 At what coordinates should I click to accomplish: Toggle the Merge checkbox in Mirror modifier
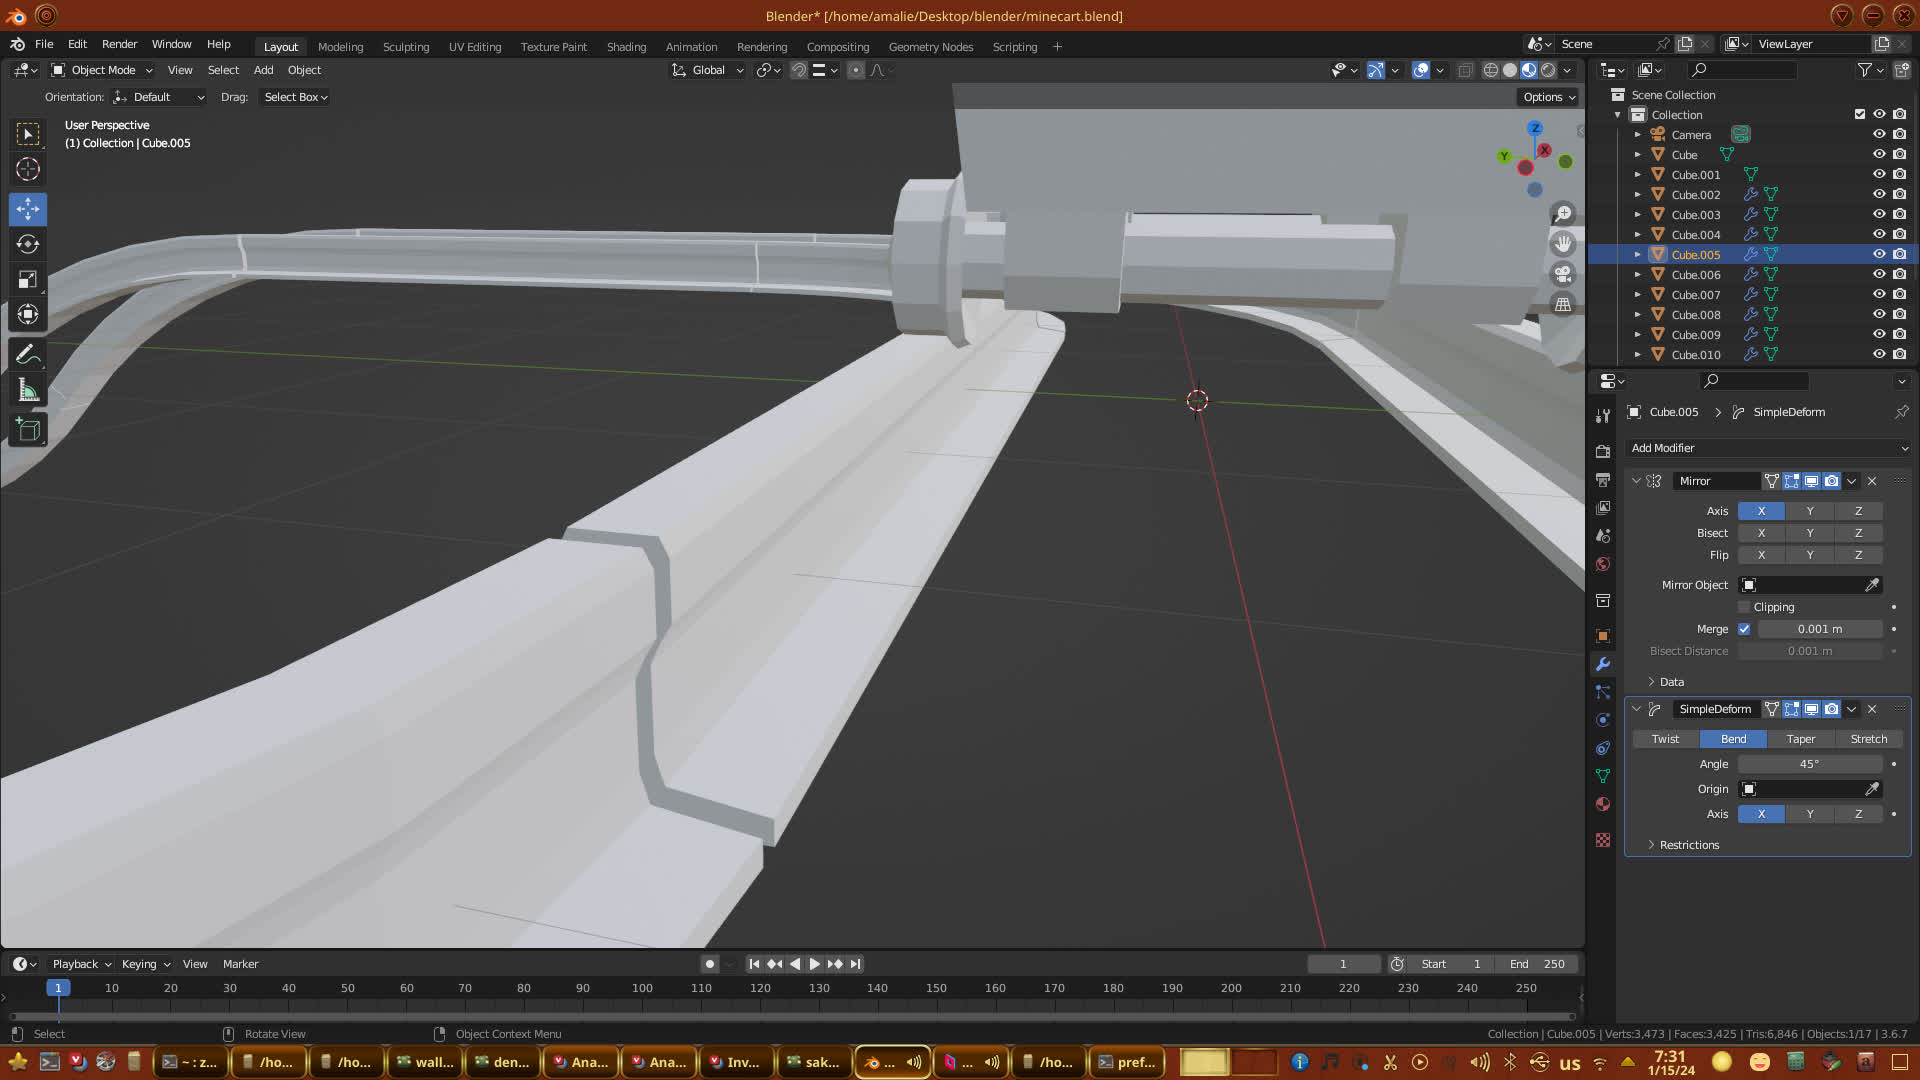coord(1744,629)
